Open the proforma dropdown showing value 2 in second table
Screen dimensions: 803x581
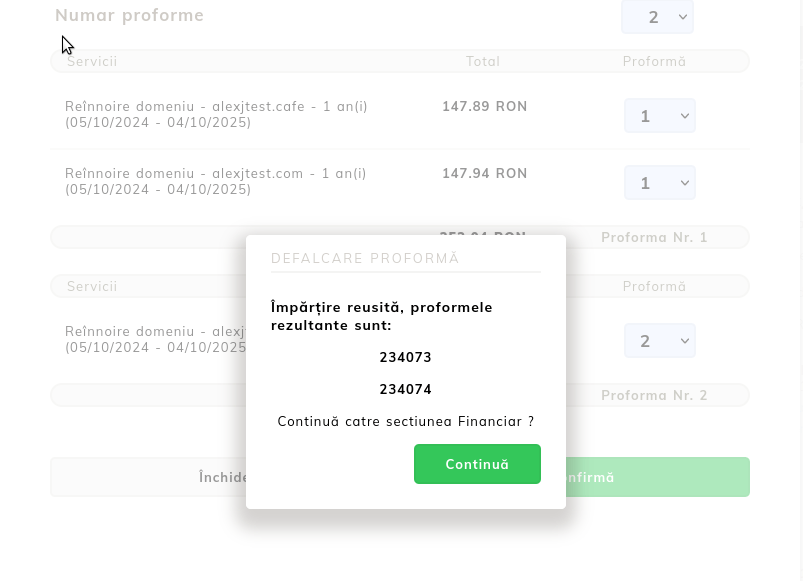pos(659,341)
